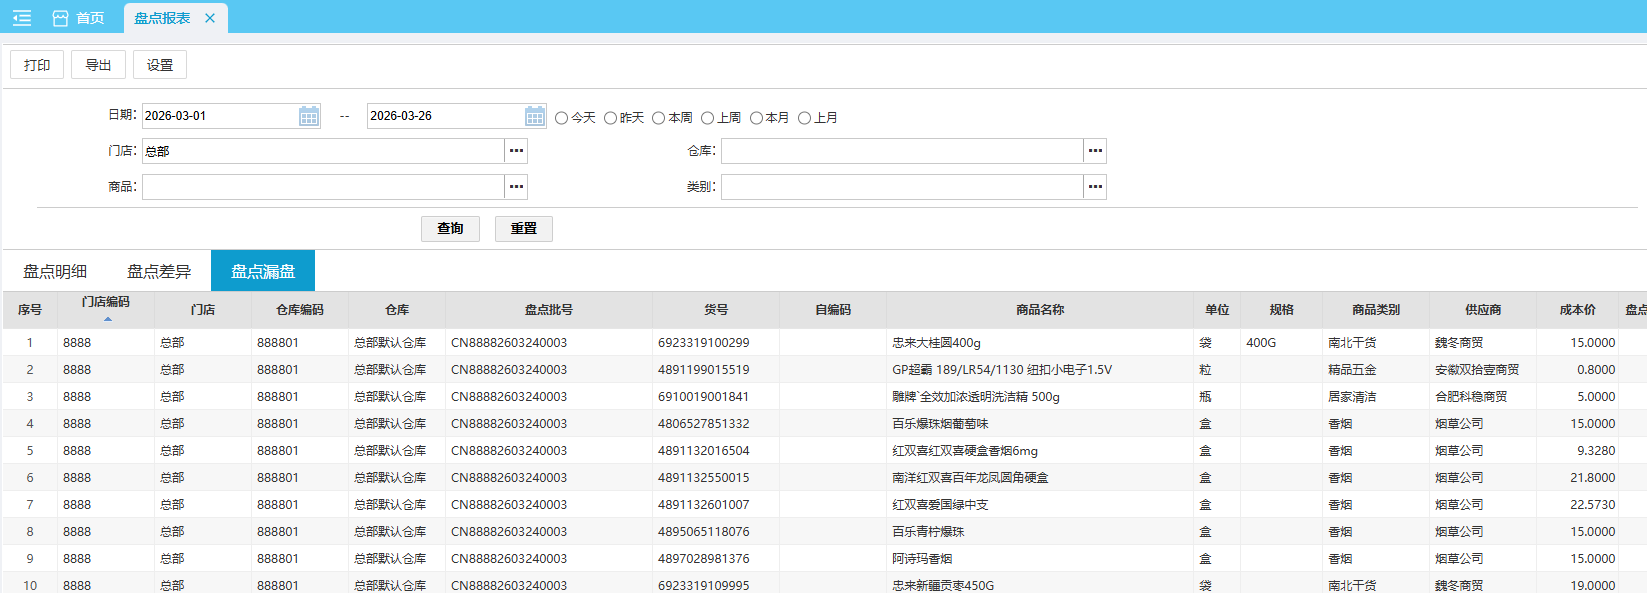Collapse the sidebar menu icon
Image resolution: width=1647 pixels, height=593 pixels.
click(x=22, y=18)
